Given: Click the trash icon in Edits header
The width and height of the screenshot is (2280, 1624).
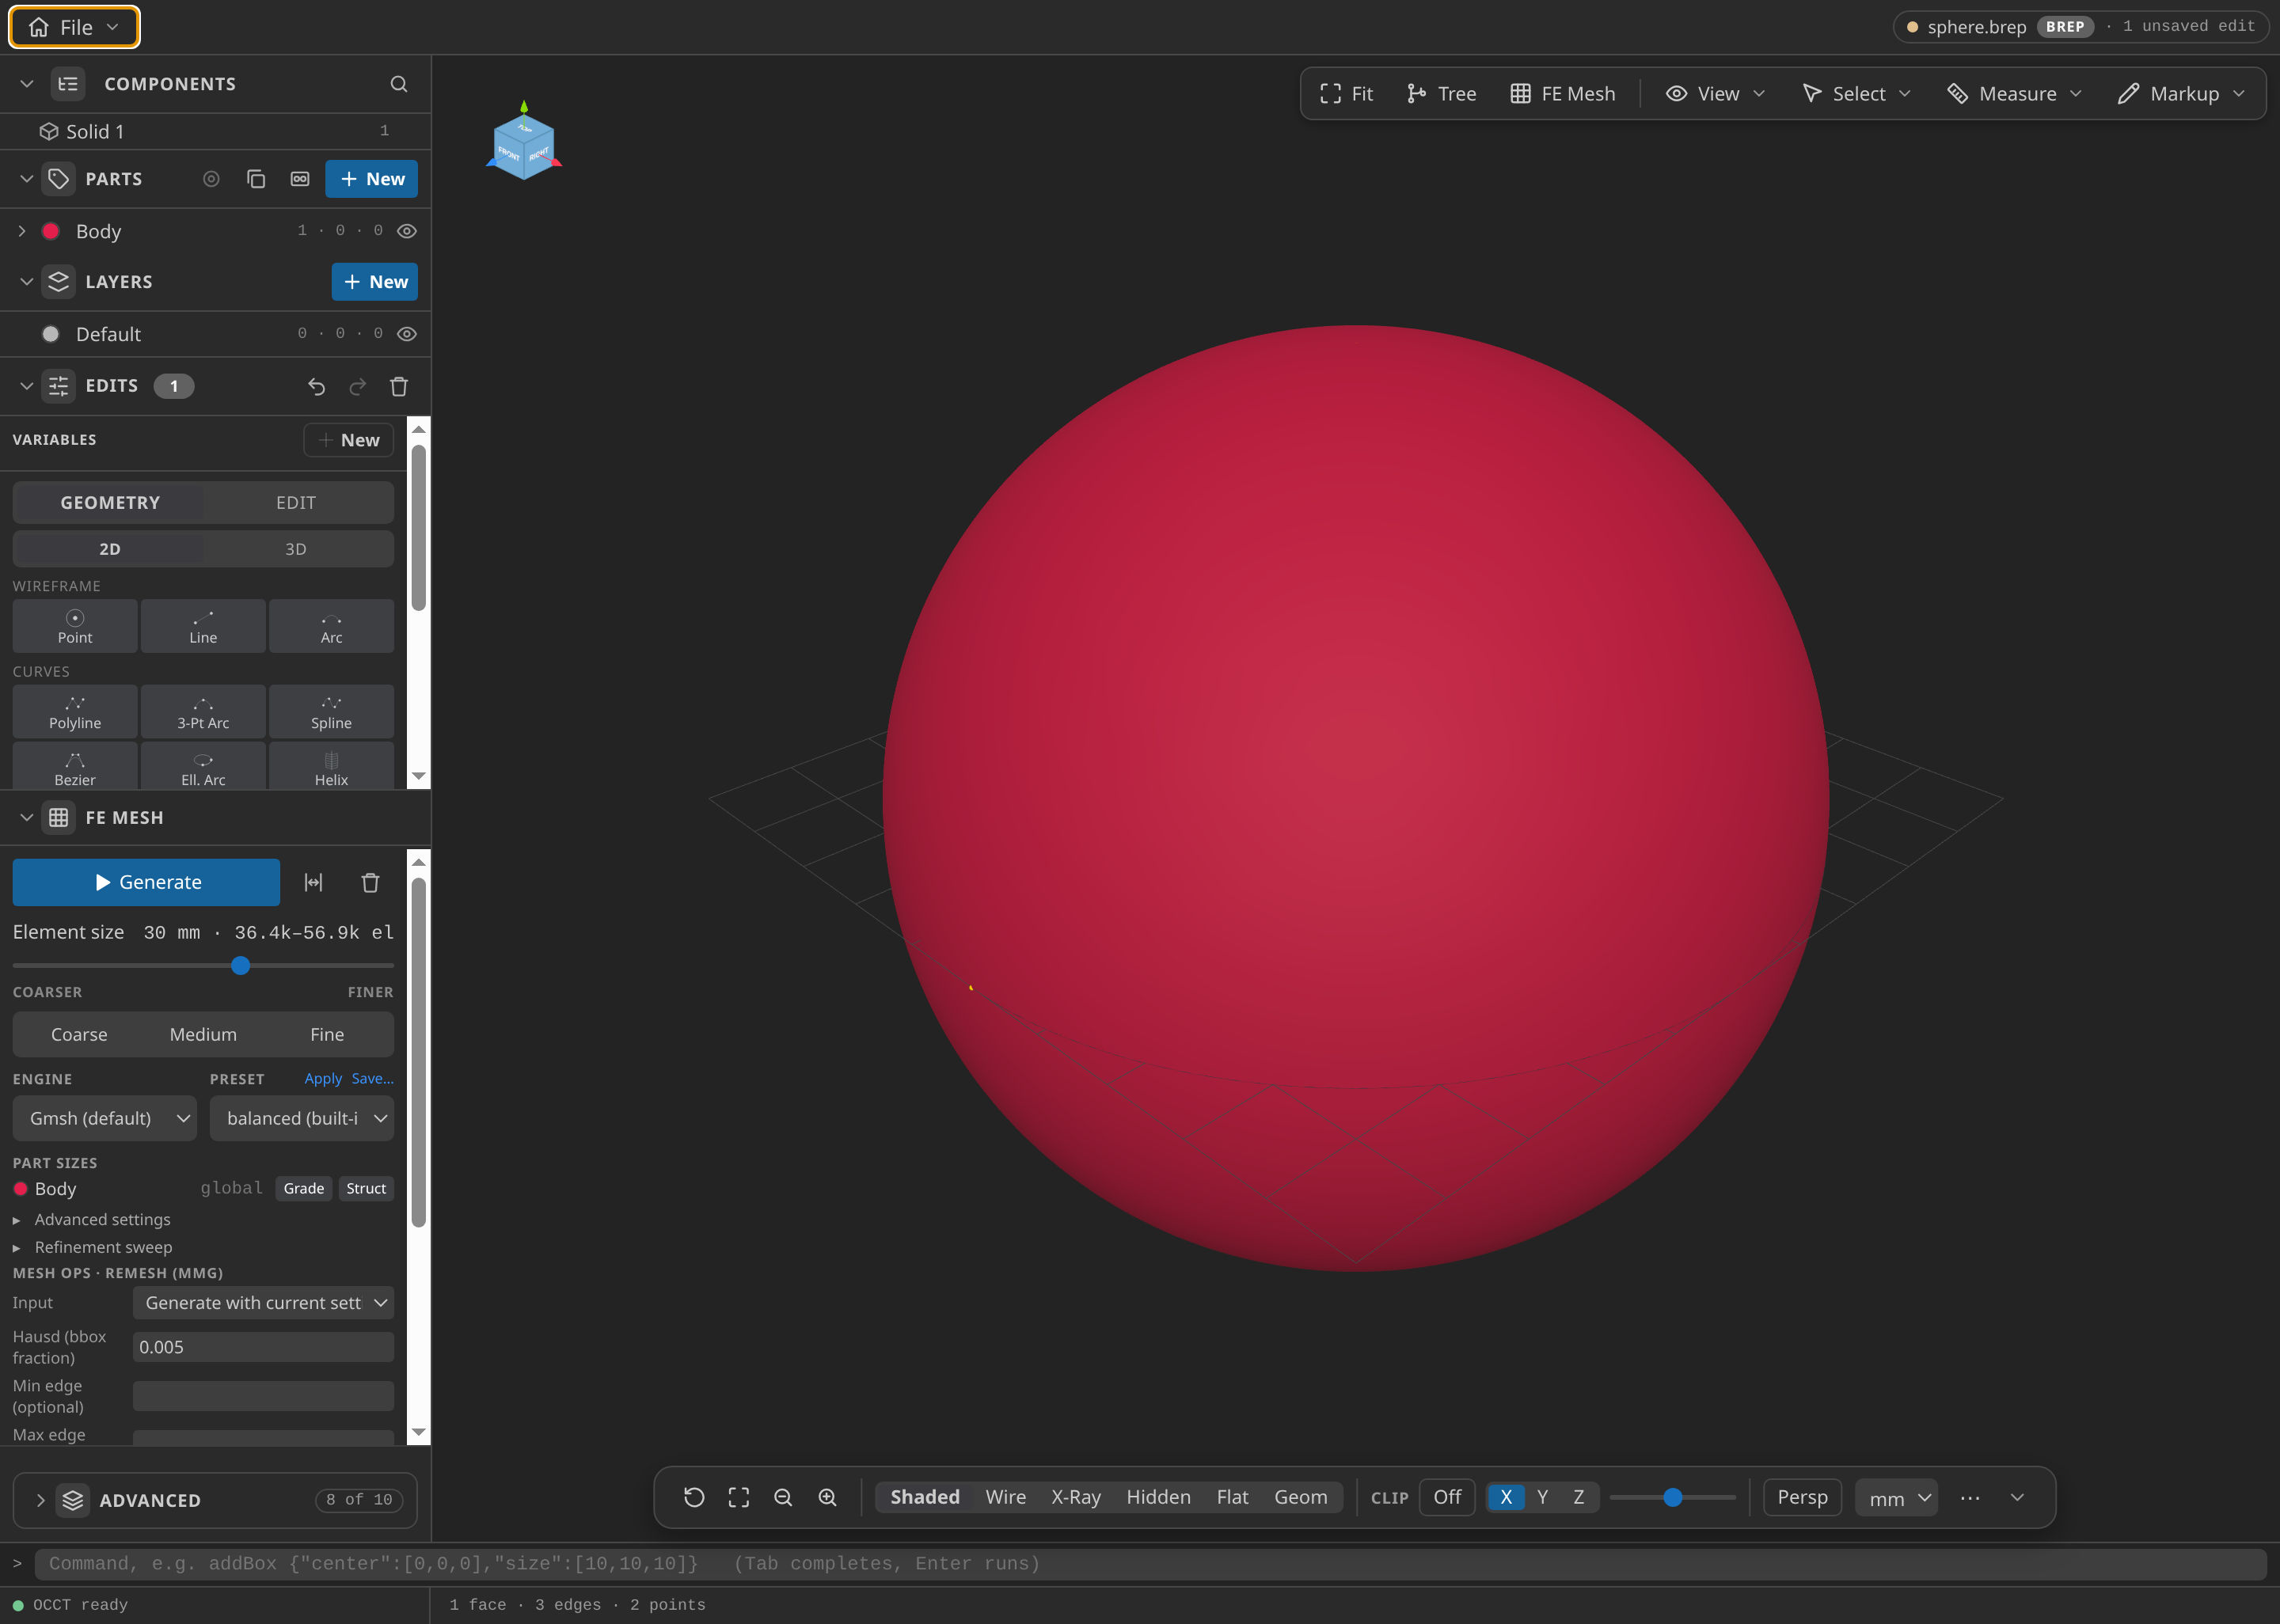Looking at the screenshot, I should tap(398, 386).
